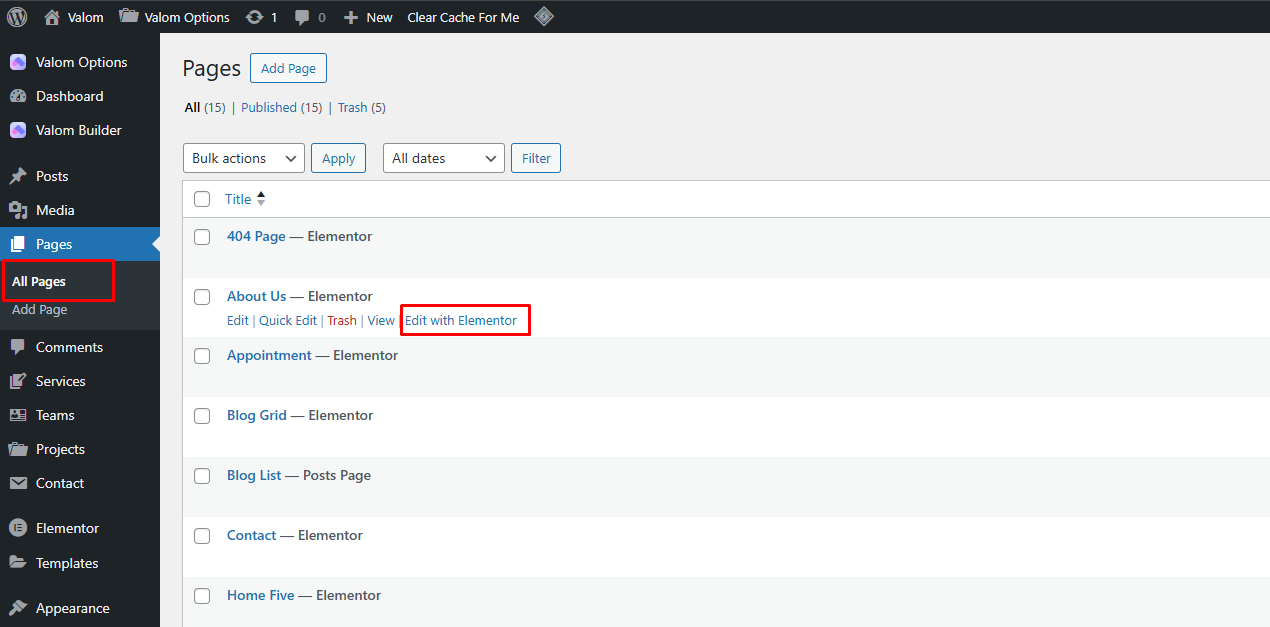Open the updates icon in admin bar
Viewport: 1270px width, 627px height.
point(254,17)
